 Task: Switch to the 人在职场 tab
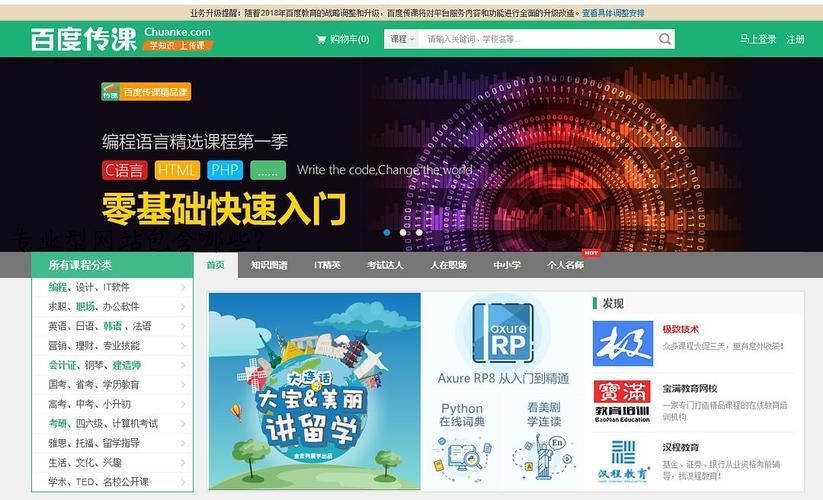pos(448,265)
